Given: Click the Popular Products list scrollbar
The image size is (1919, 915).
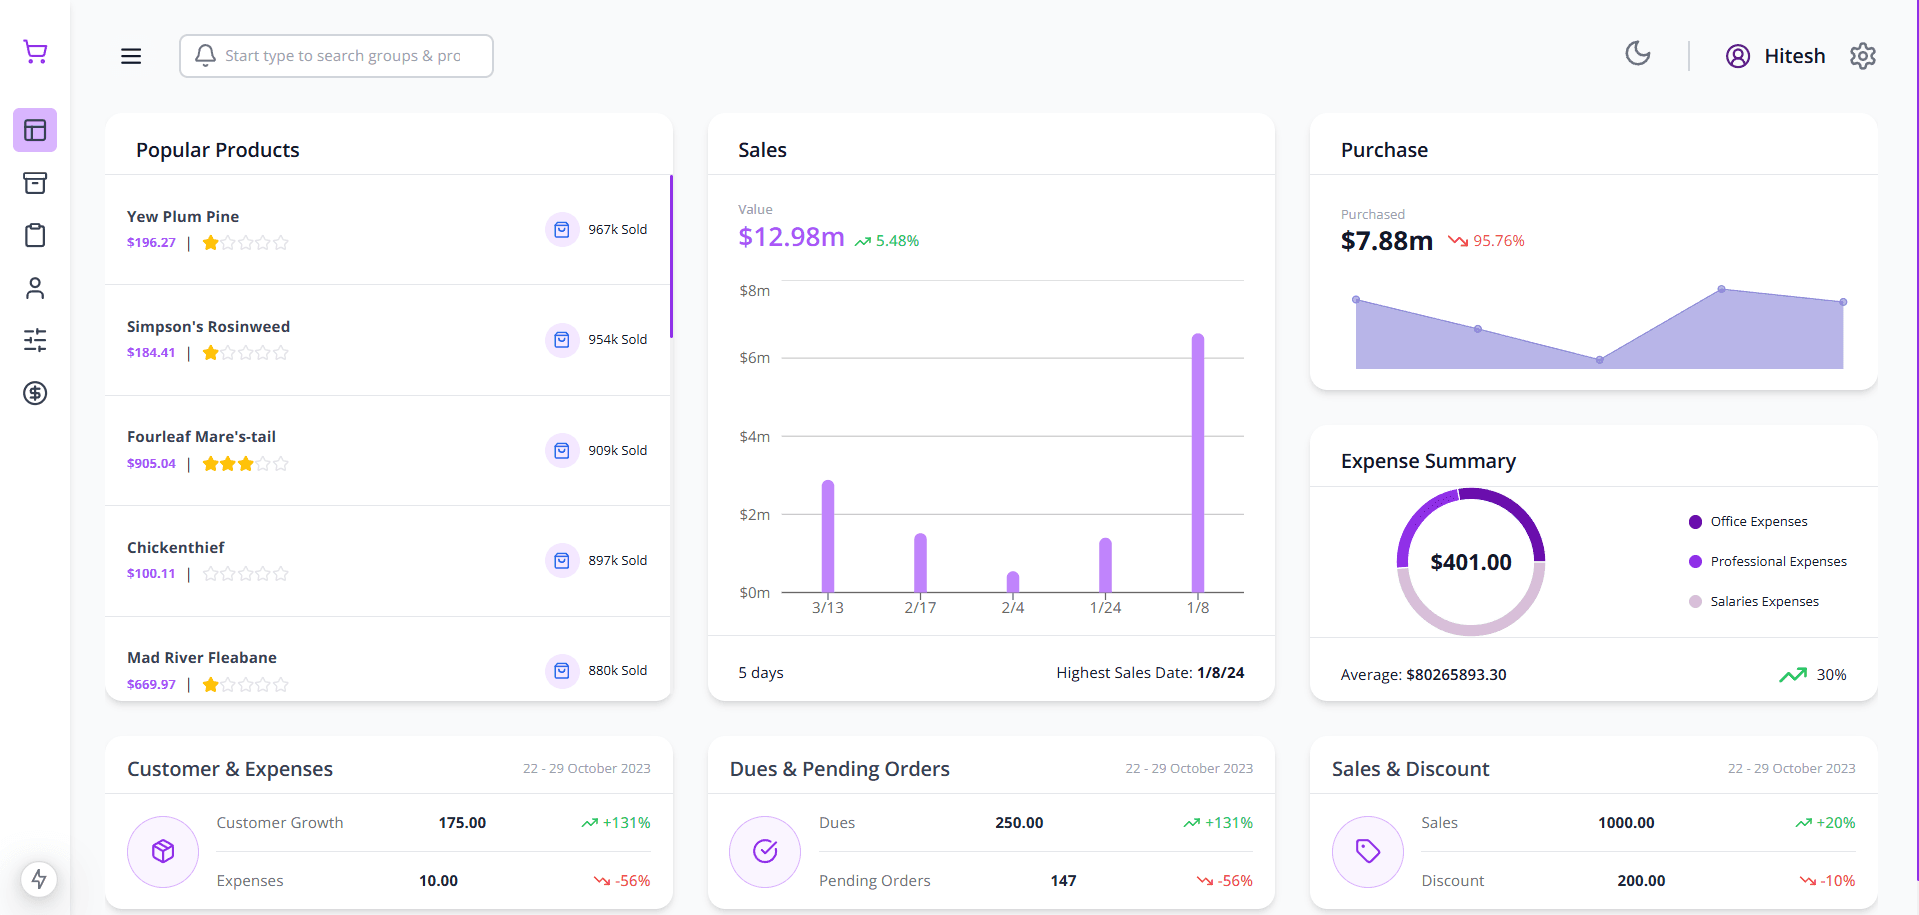Looking at the screenshot, I should 671,257.
